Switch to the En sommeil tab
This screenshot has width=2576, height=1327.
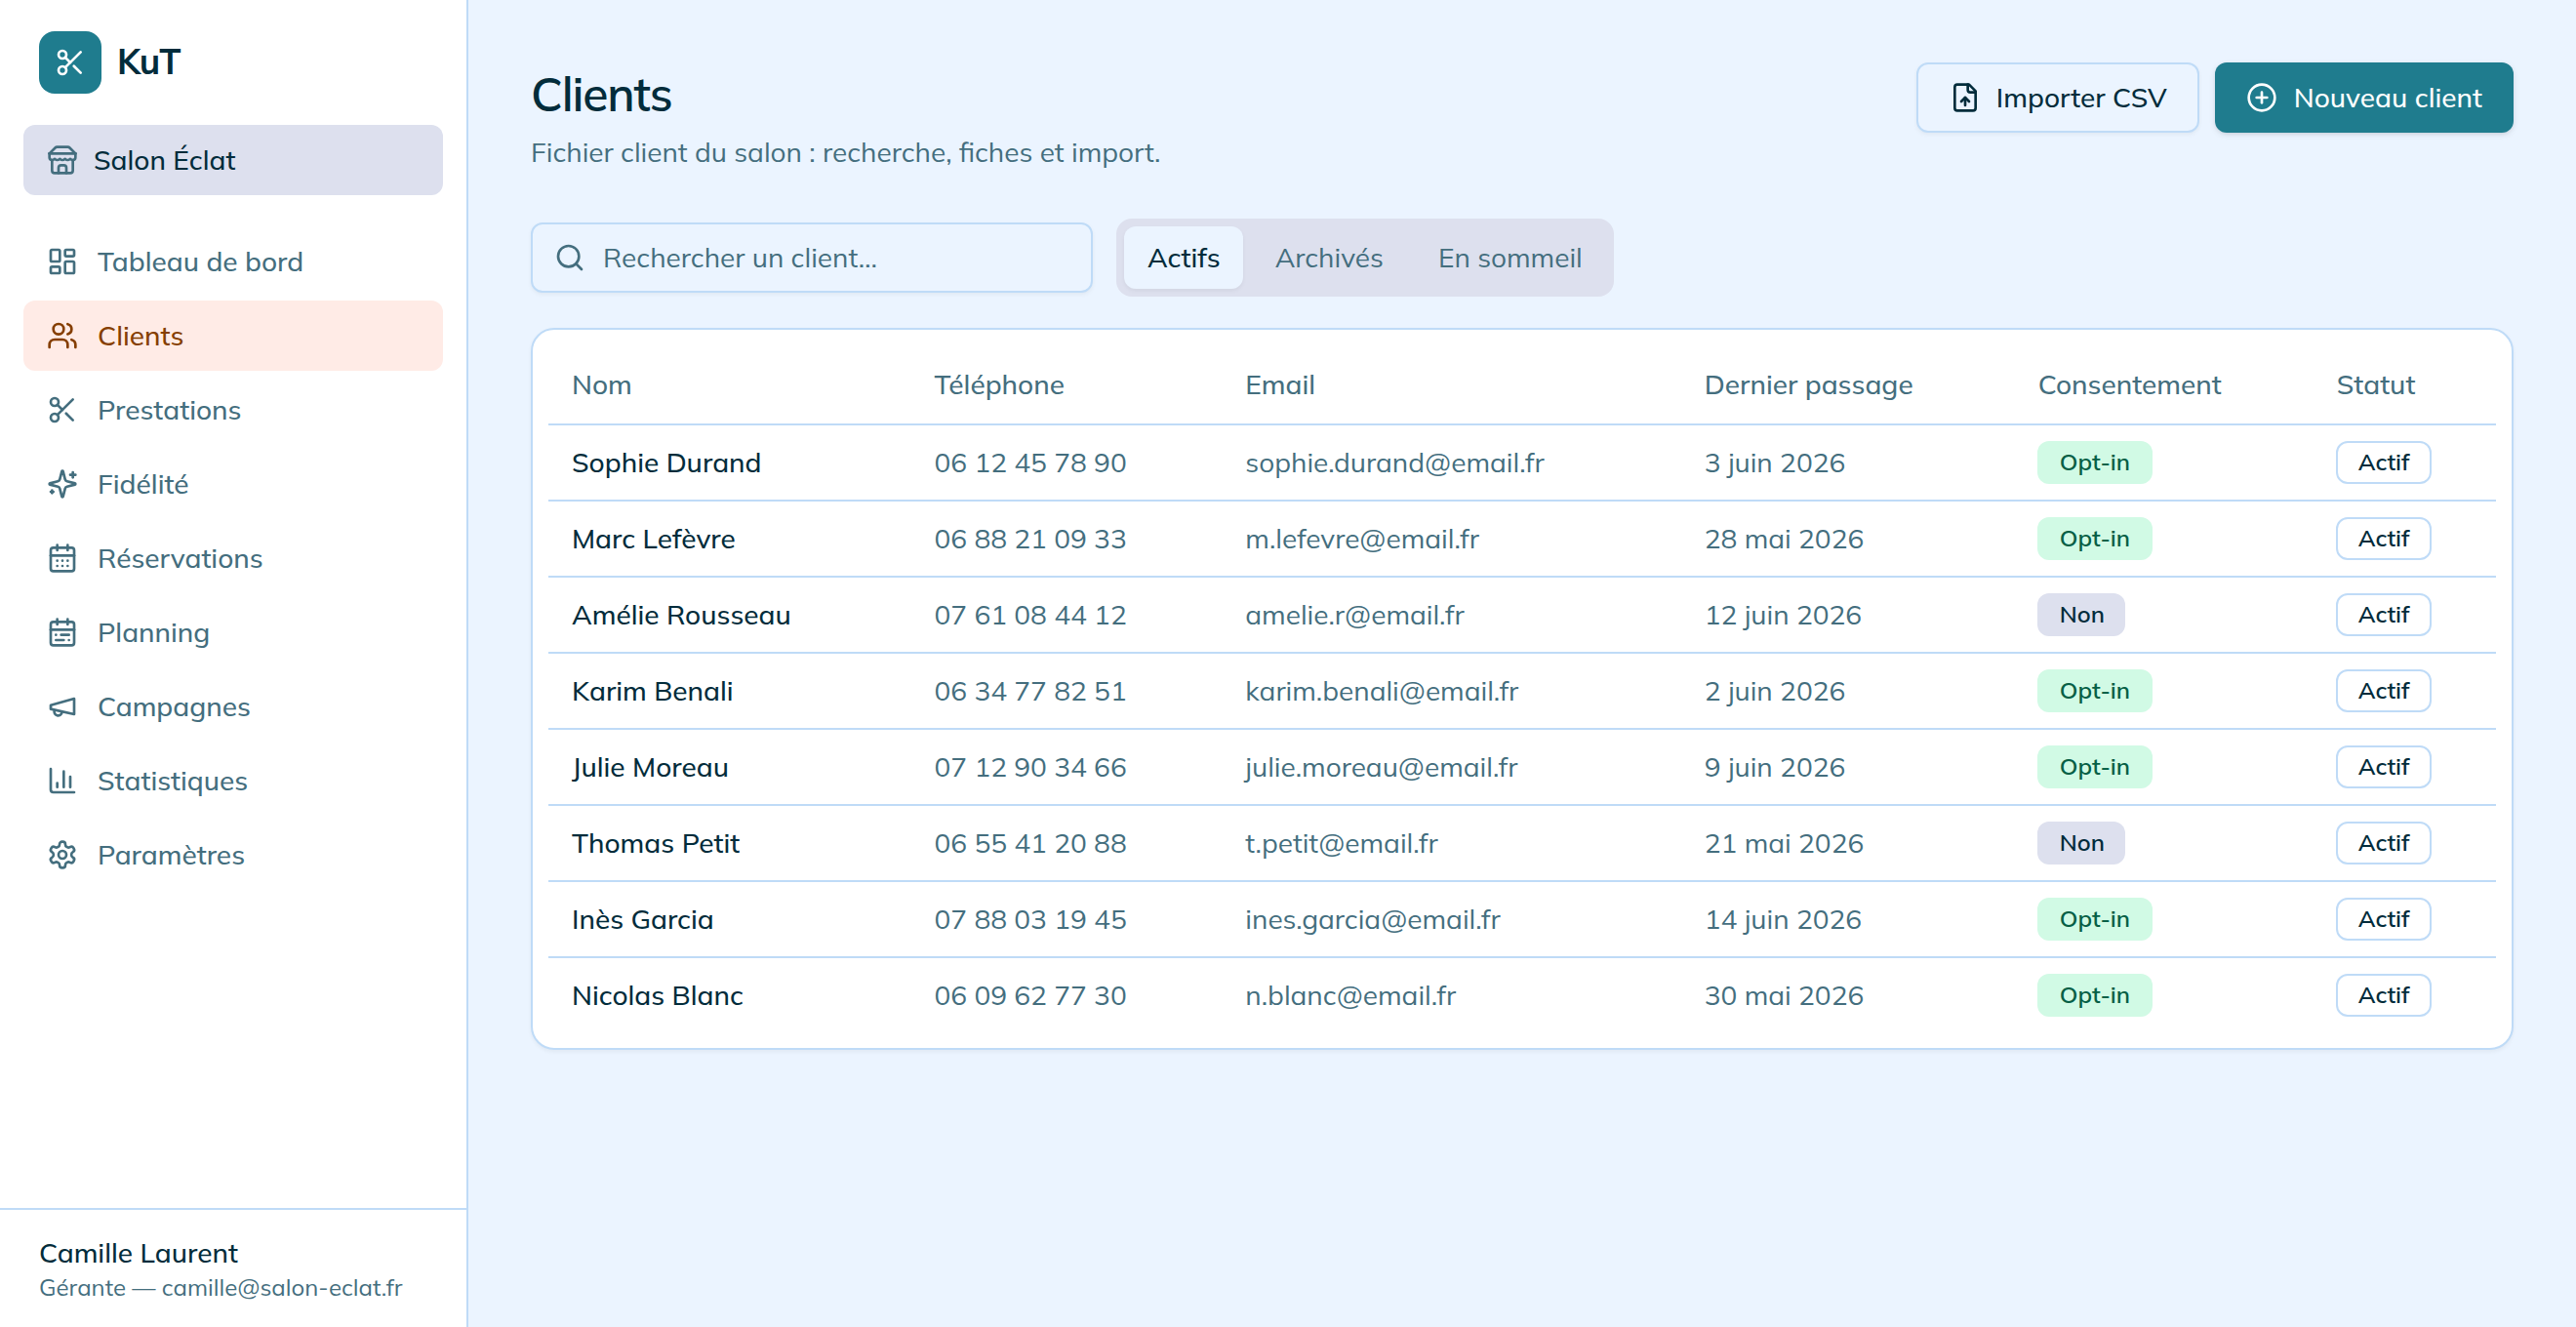[1509, 258]
